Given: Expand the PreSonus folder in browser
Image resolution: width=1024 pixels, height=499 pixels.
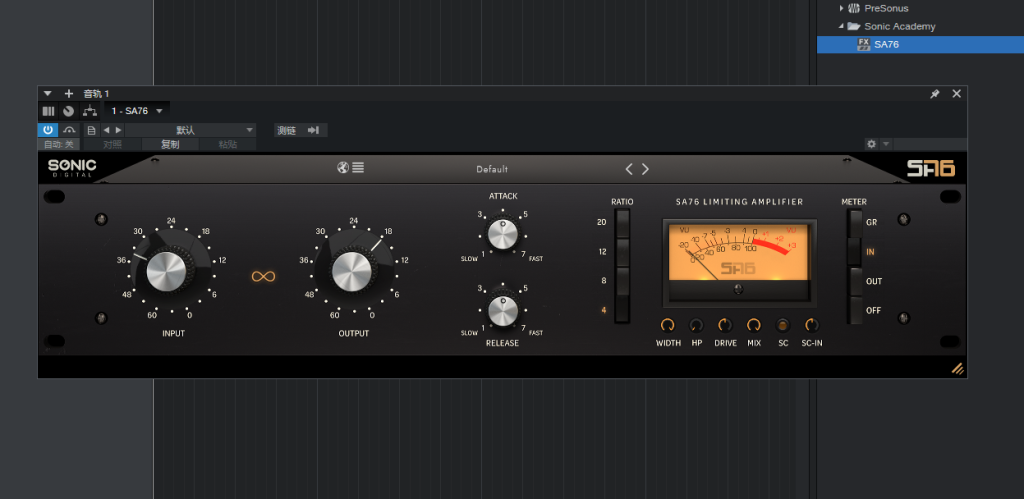Looking at the screenshot, I should pyautogui.click(x=841, y=8).
